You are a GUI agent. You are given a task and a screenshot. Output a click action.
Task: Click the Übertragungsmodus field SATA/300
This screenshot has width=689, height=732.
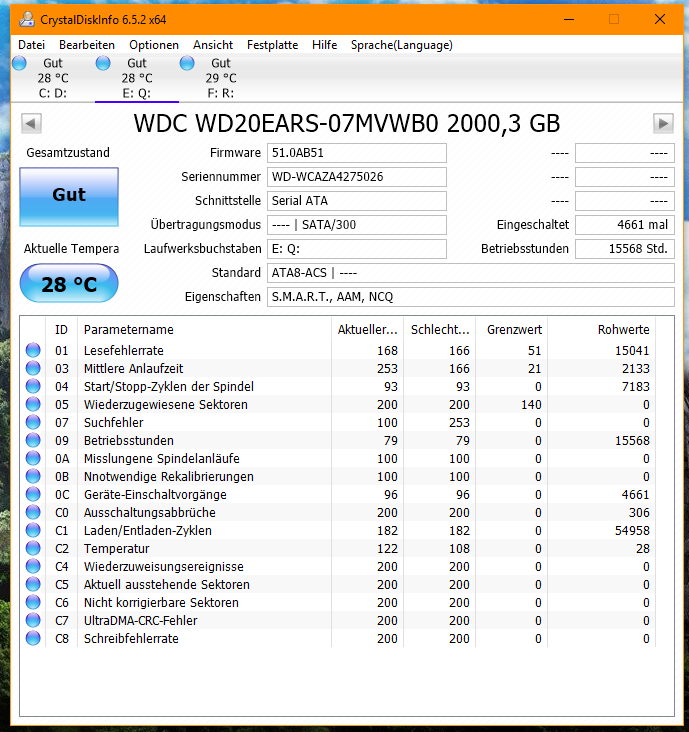pos(357,225)
